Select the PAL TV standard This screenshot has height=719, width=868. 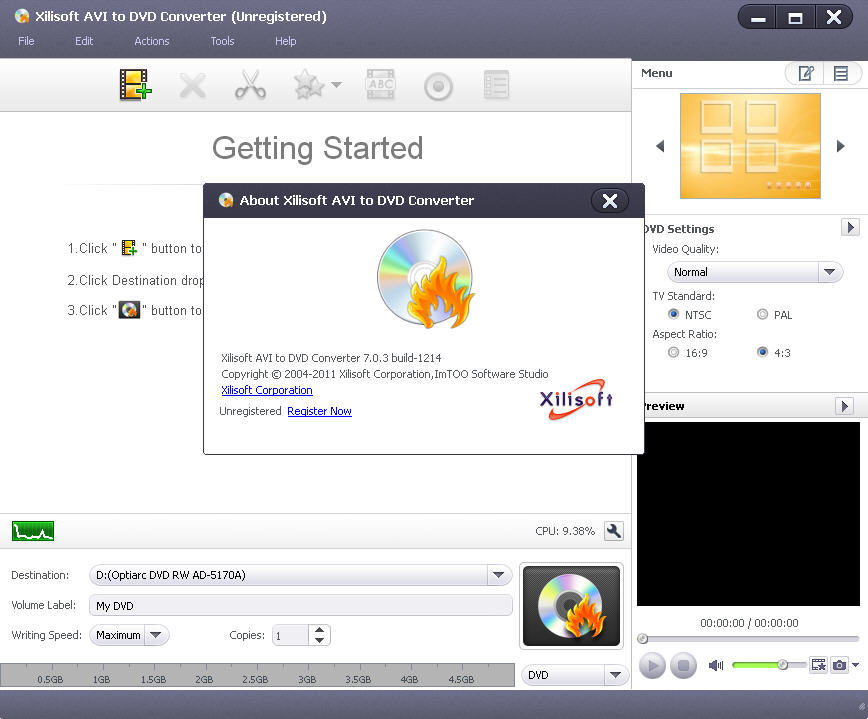click(x=762, y=315)
